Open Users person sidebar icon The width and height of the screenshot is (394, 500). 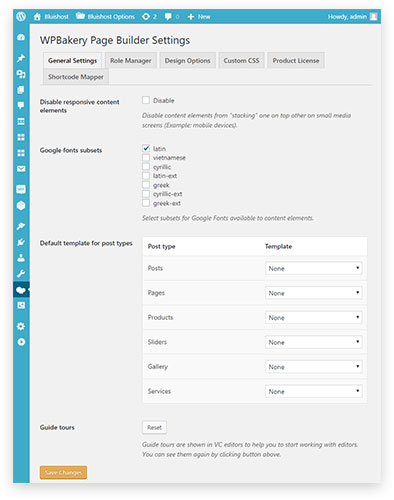click(x=21, y=258)
